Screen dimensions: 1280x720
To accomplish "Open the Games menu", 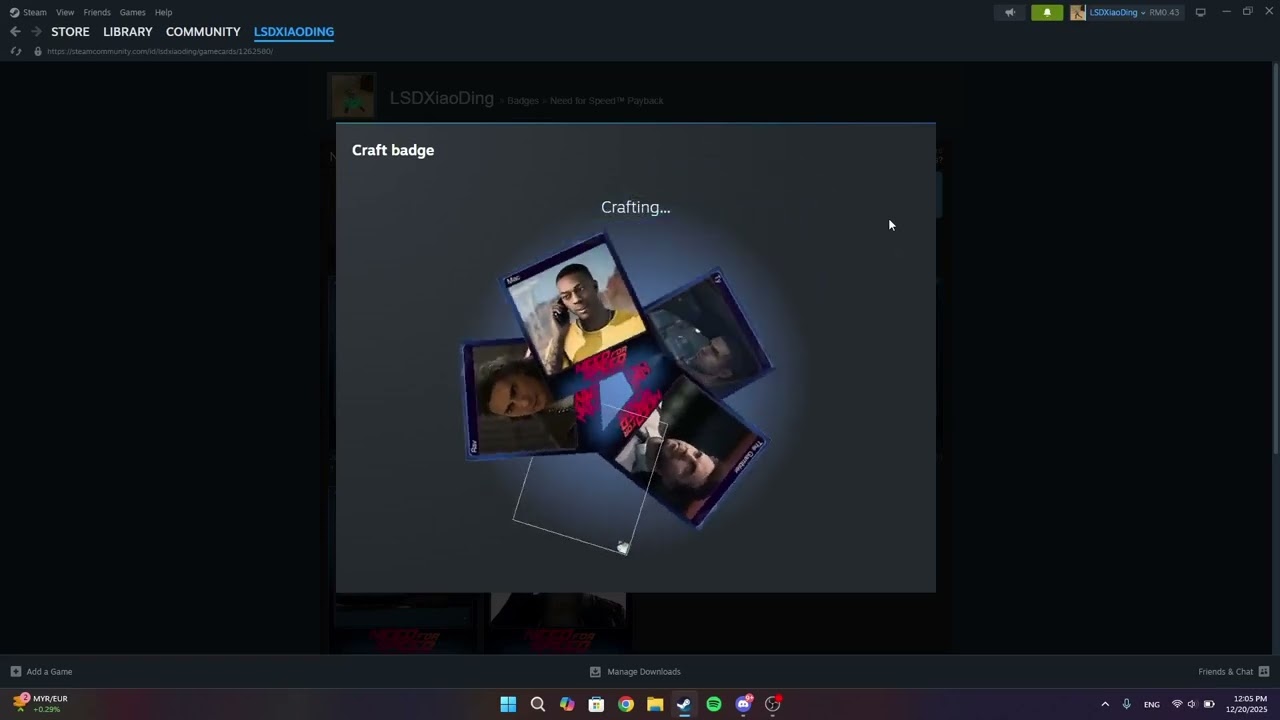I will point(132,12).
